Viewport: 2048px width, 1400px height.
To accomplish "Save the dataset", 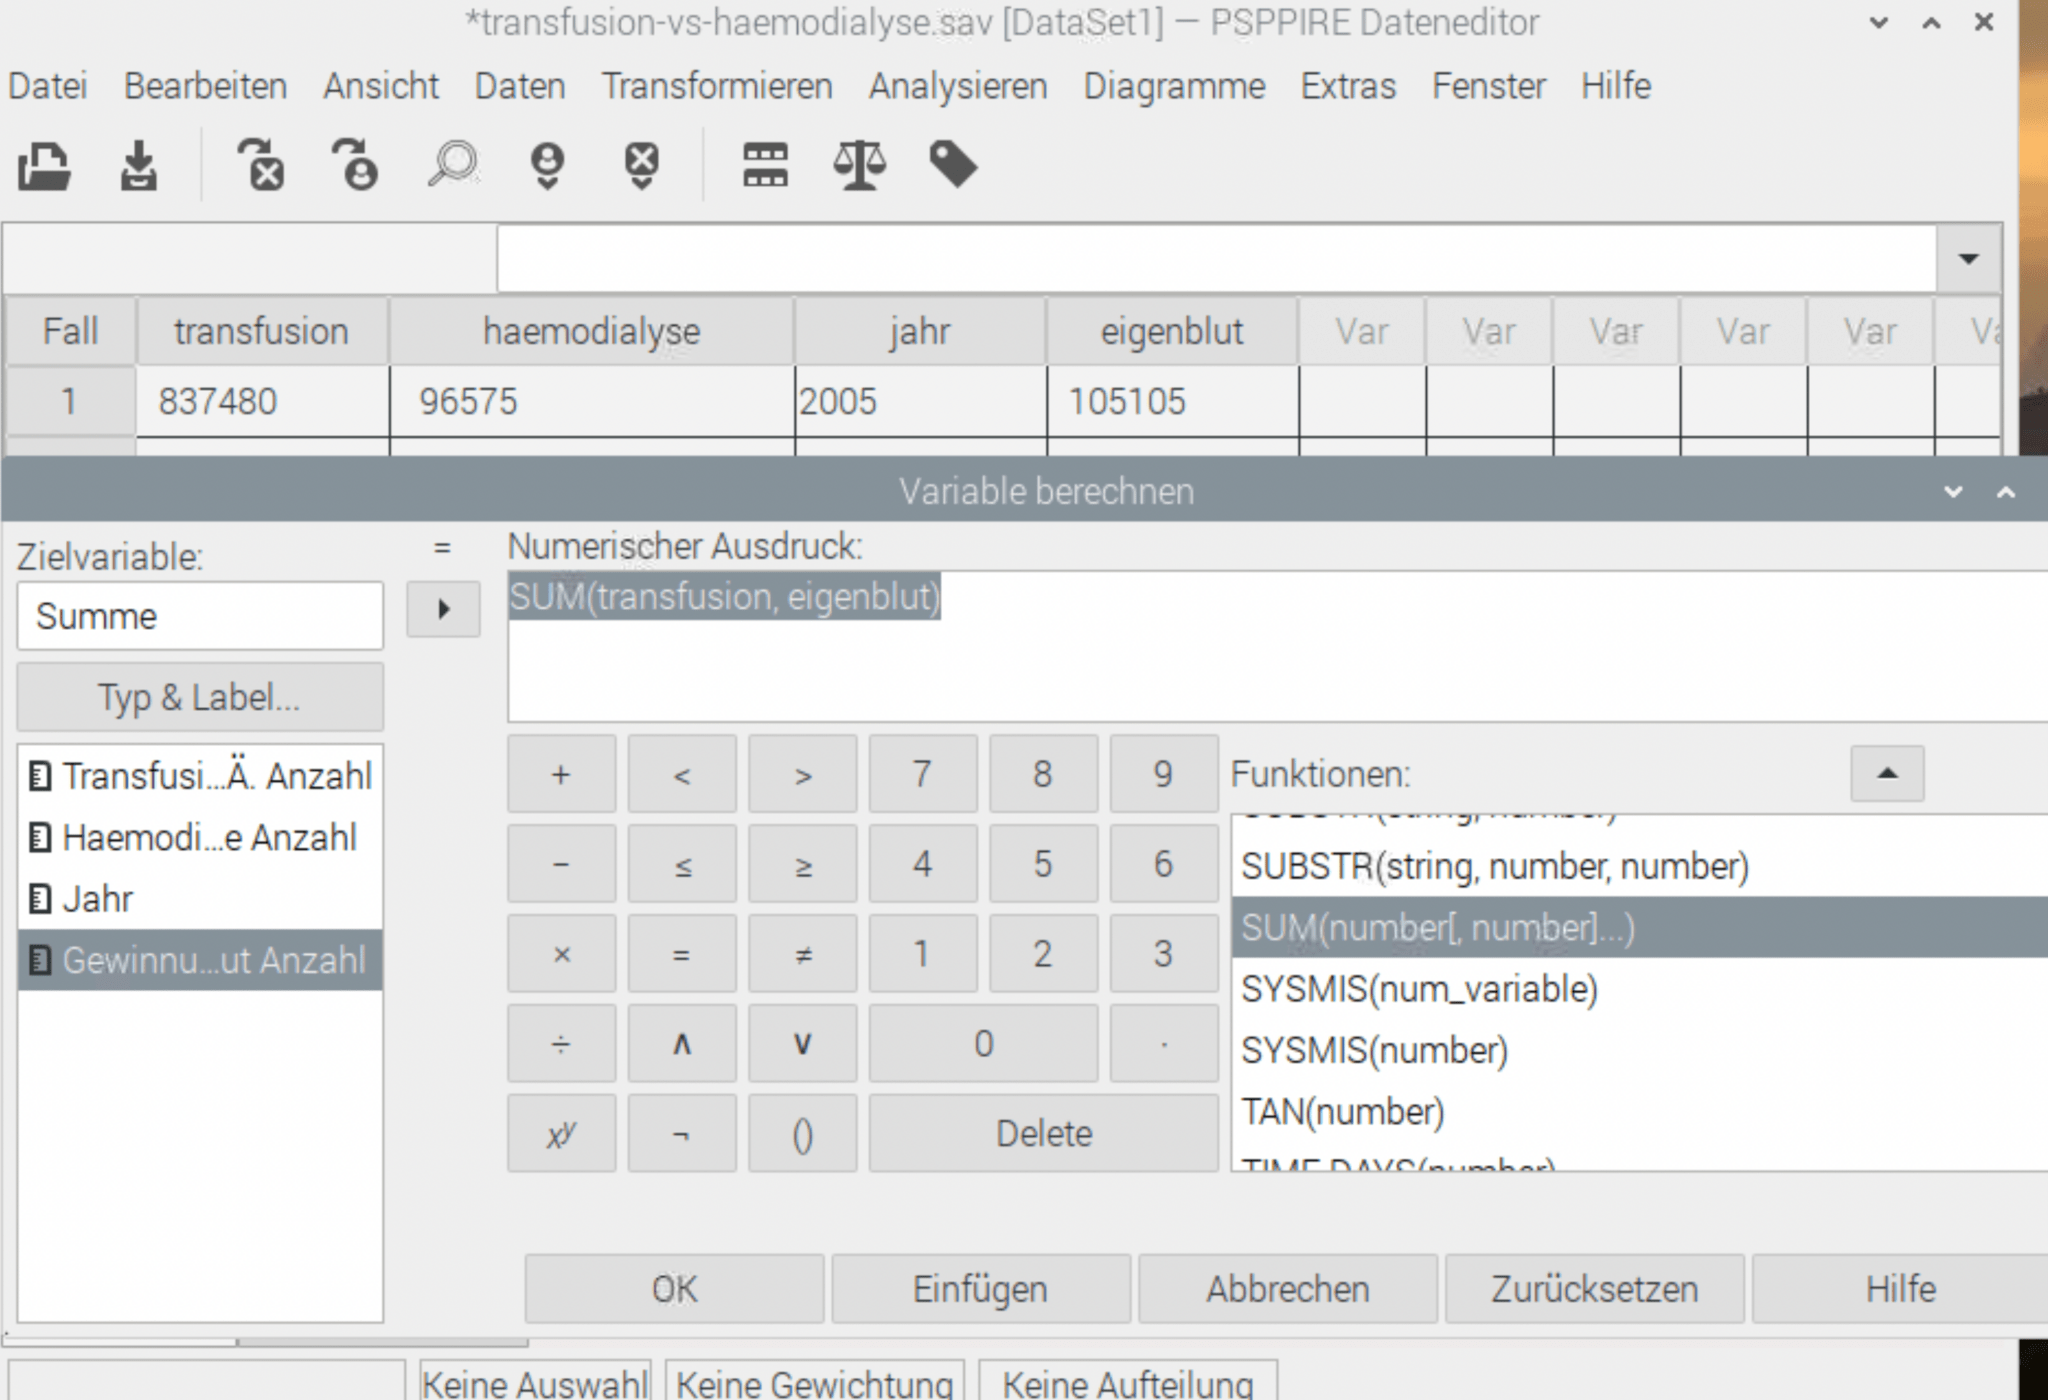I will coord(137,165).
